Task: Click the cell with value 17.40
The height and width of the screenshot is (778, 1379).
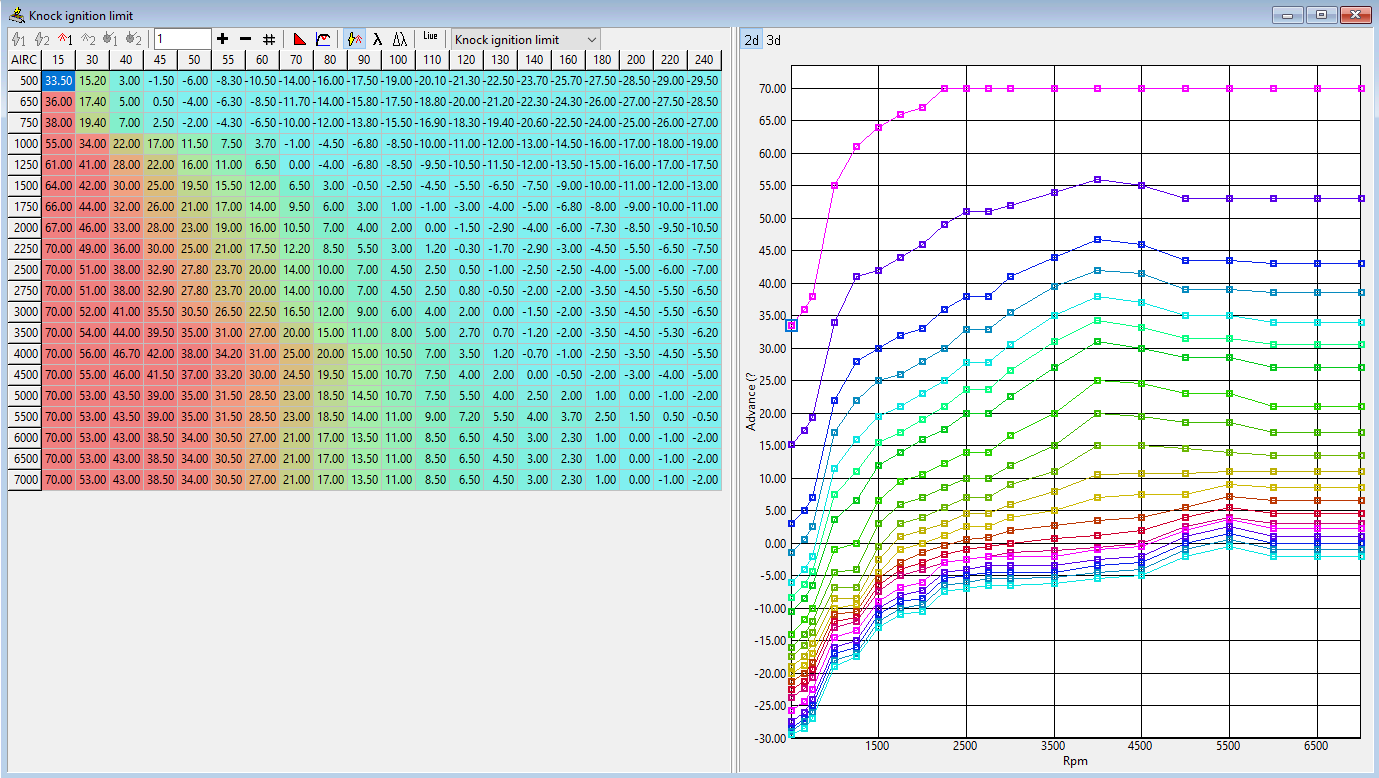Action: pyautogui.click(x=92, y=101)
